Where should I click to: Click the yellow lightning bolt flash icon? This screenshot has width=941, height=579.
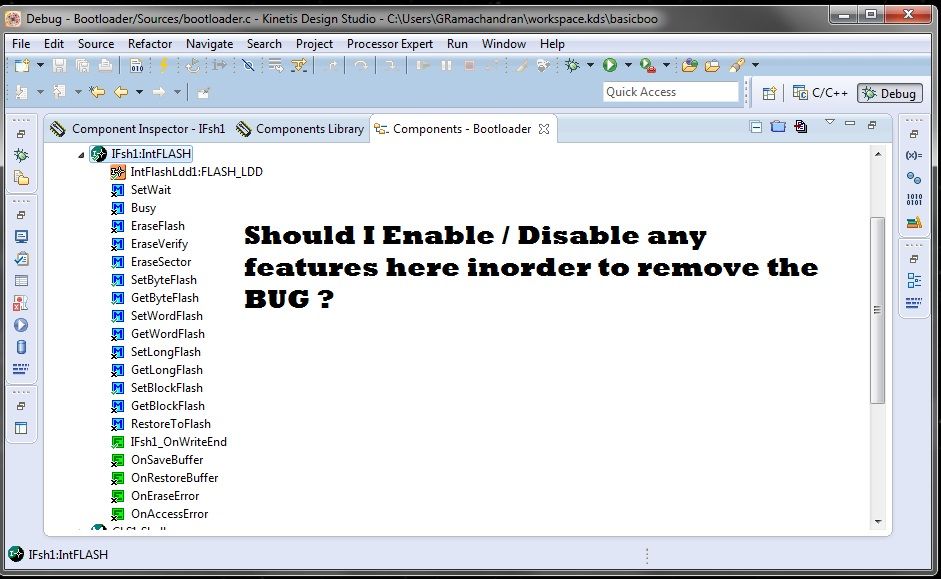(x=163, y=65)
